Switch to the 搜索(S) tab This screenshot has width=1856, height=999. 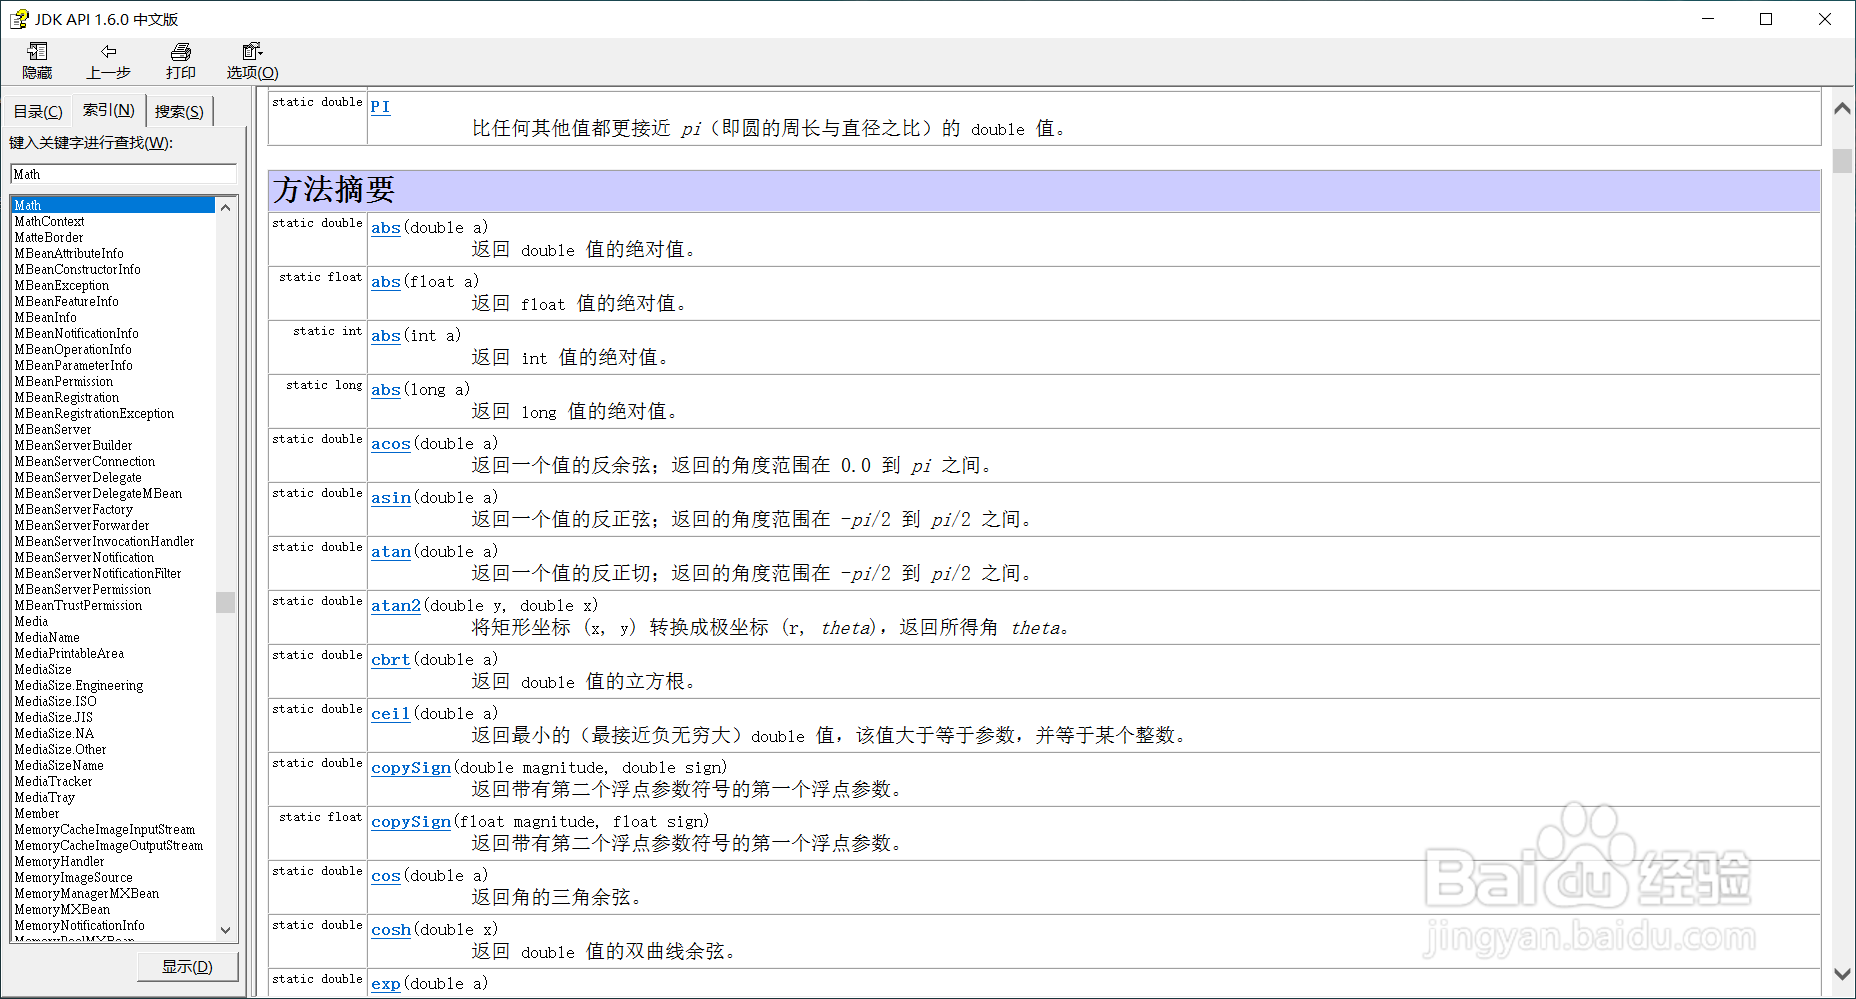coord(179,110)
